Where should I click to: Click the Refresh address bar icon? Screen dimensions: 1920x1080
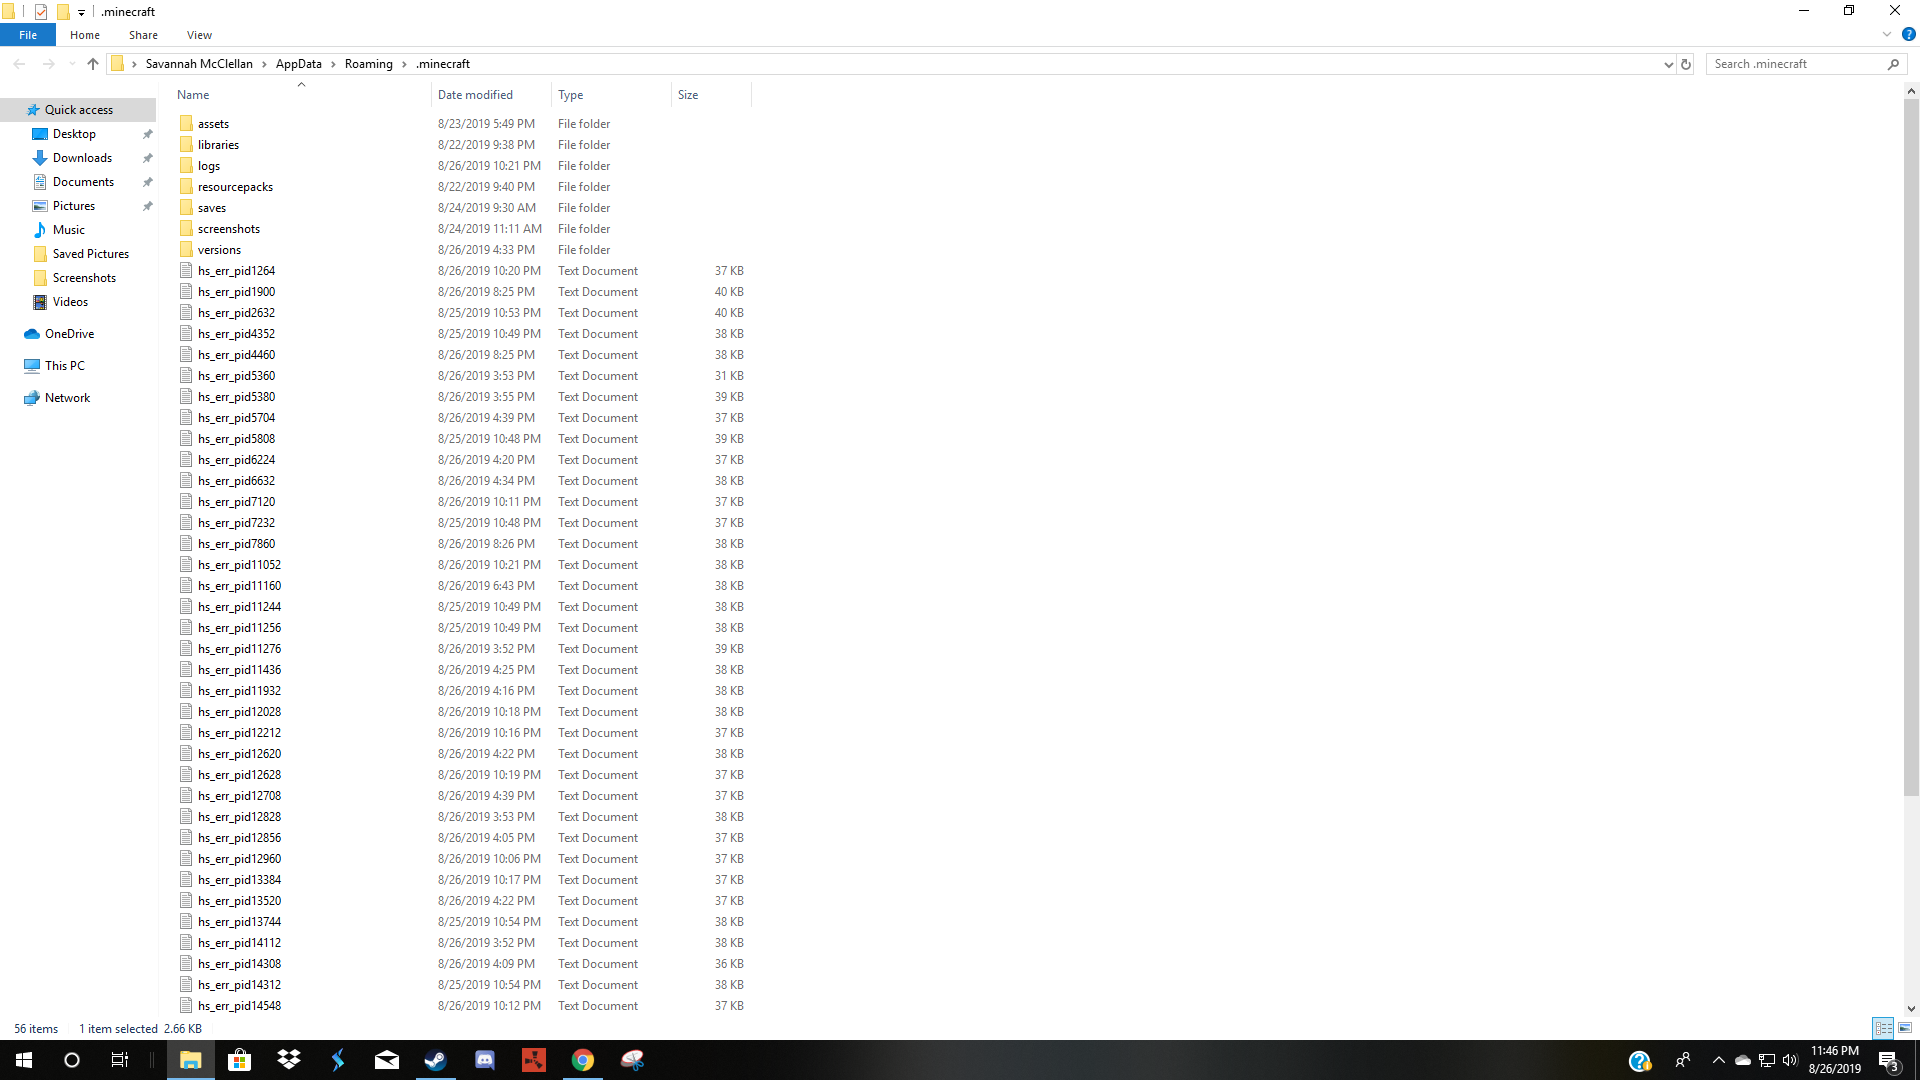coord(1686,64)
